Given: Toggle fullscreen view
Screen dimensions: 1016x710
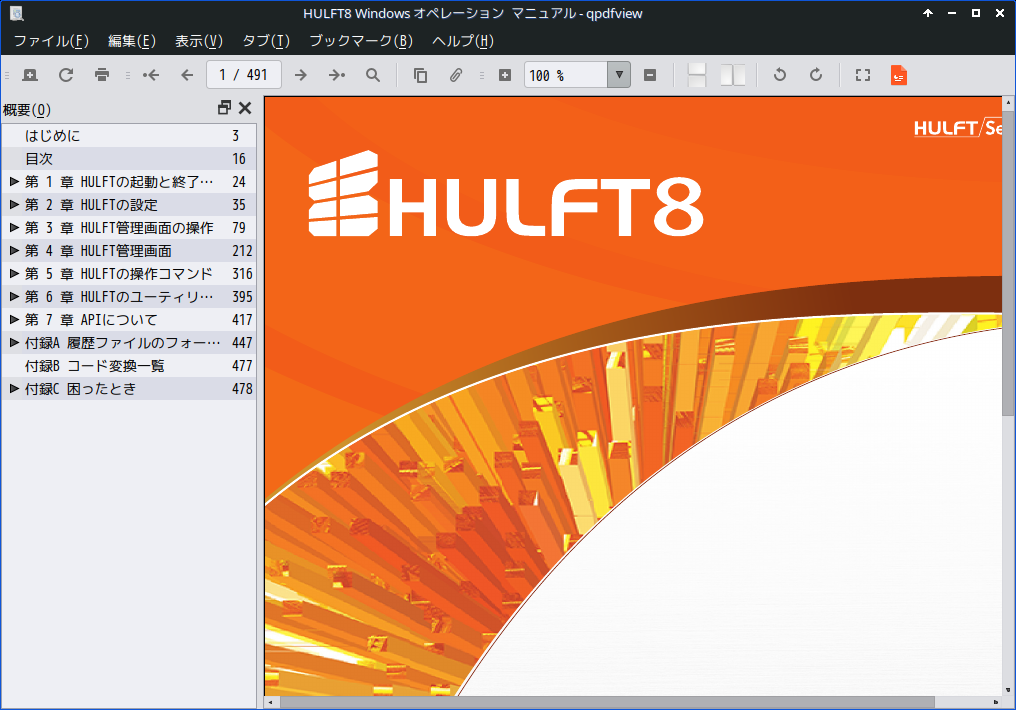Looking at the screenshot, I should coord(863,75).
